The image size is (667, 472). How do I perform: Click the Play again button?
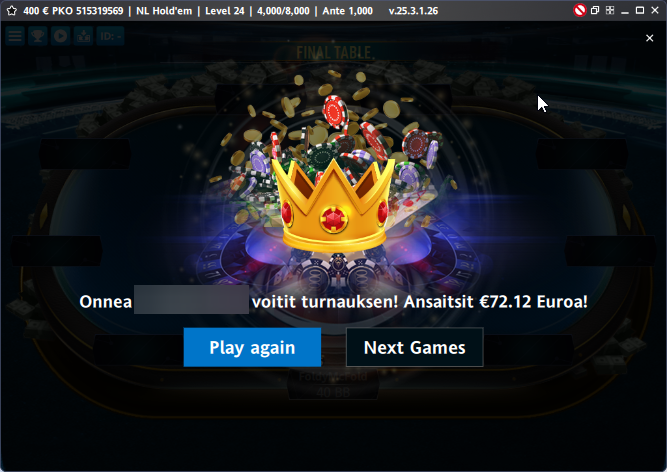[x=252, y=347]
